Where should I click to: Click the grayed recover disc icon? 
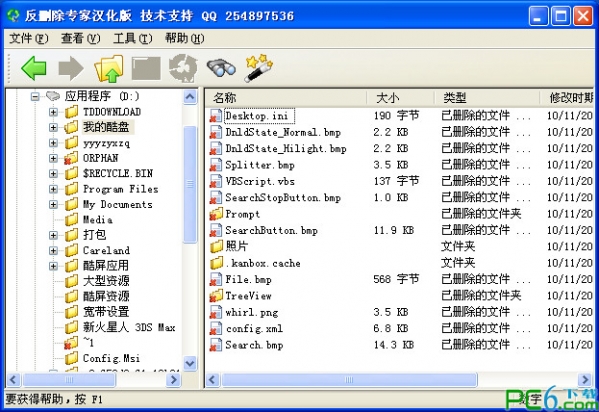click(x=183, y=68)
